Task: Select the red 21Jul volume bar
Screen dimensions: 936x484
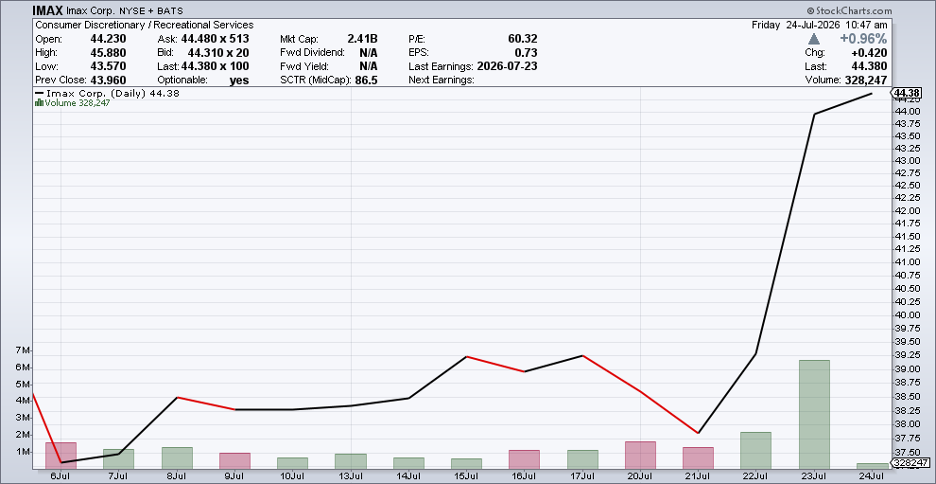Action: (x=698, y=458)
